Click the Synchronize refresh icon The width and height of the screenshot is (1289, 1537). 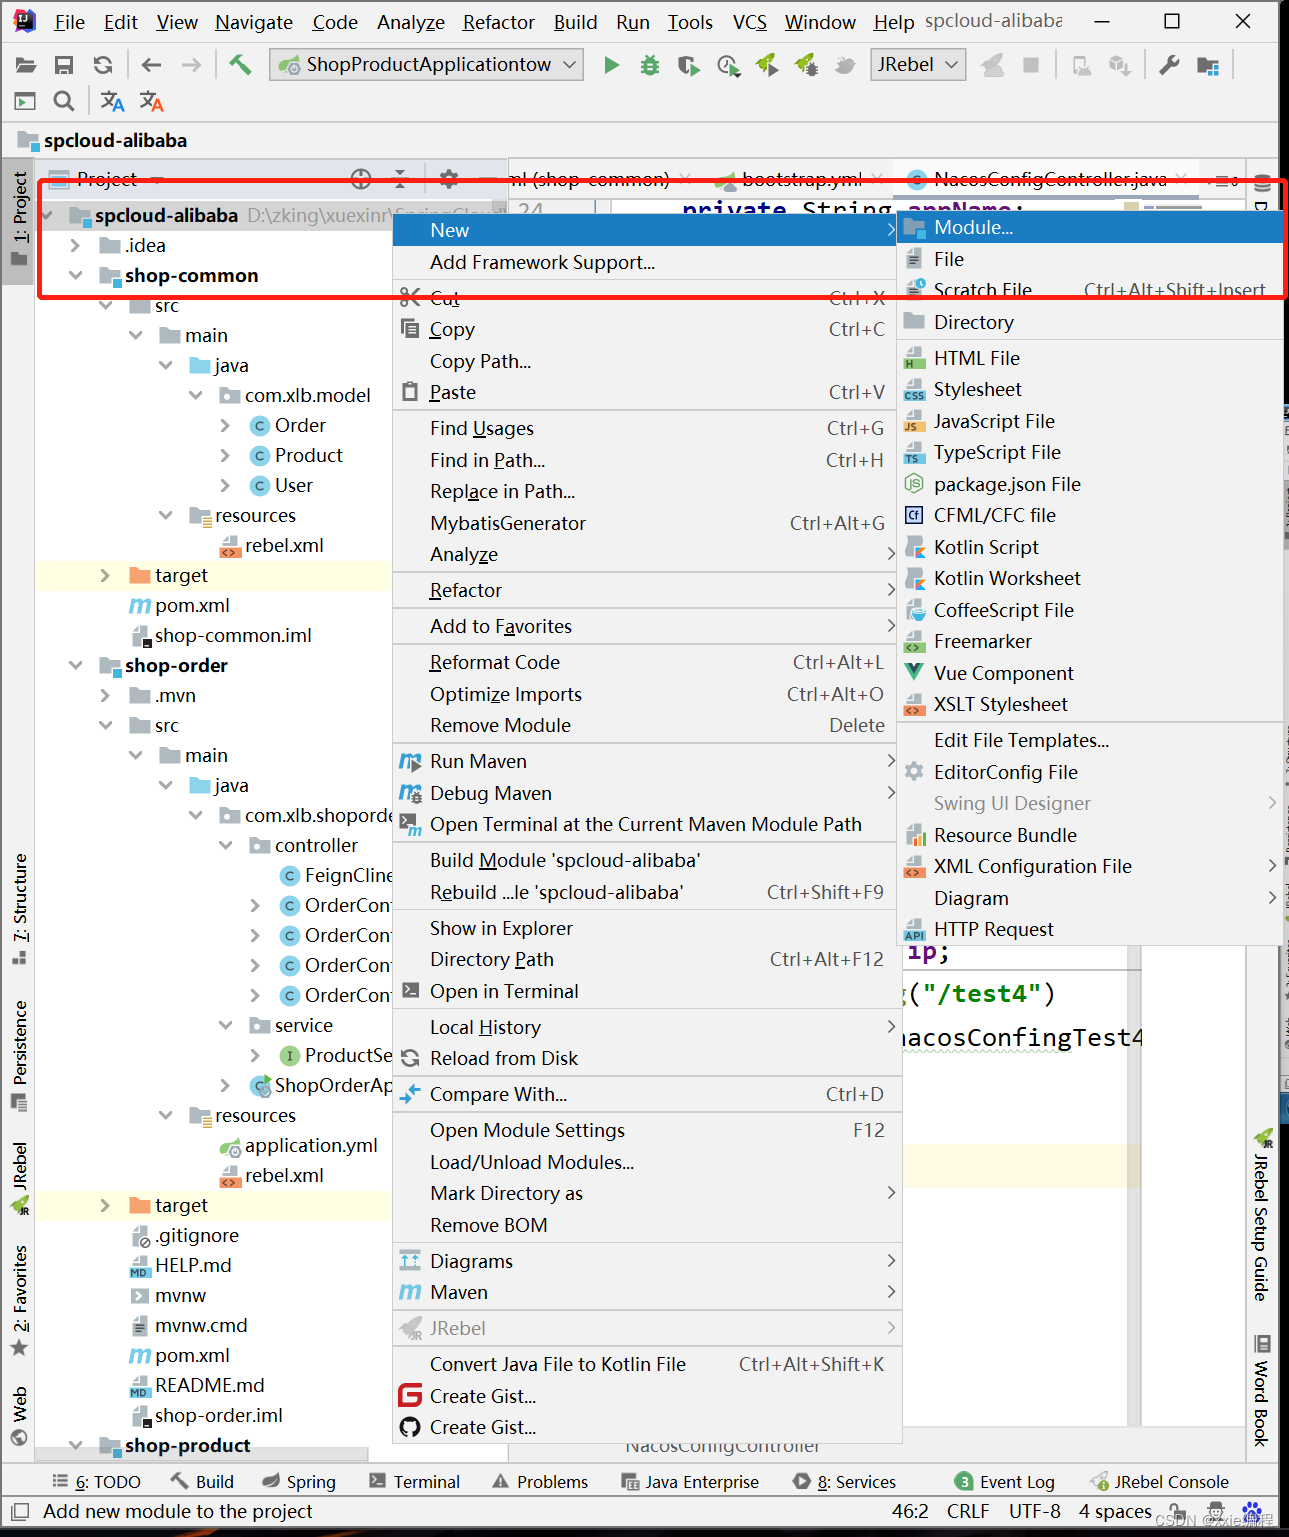pyautogui.click(x=103, y=65)
